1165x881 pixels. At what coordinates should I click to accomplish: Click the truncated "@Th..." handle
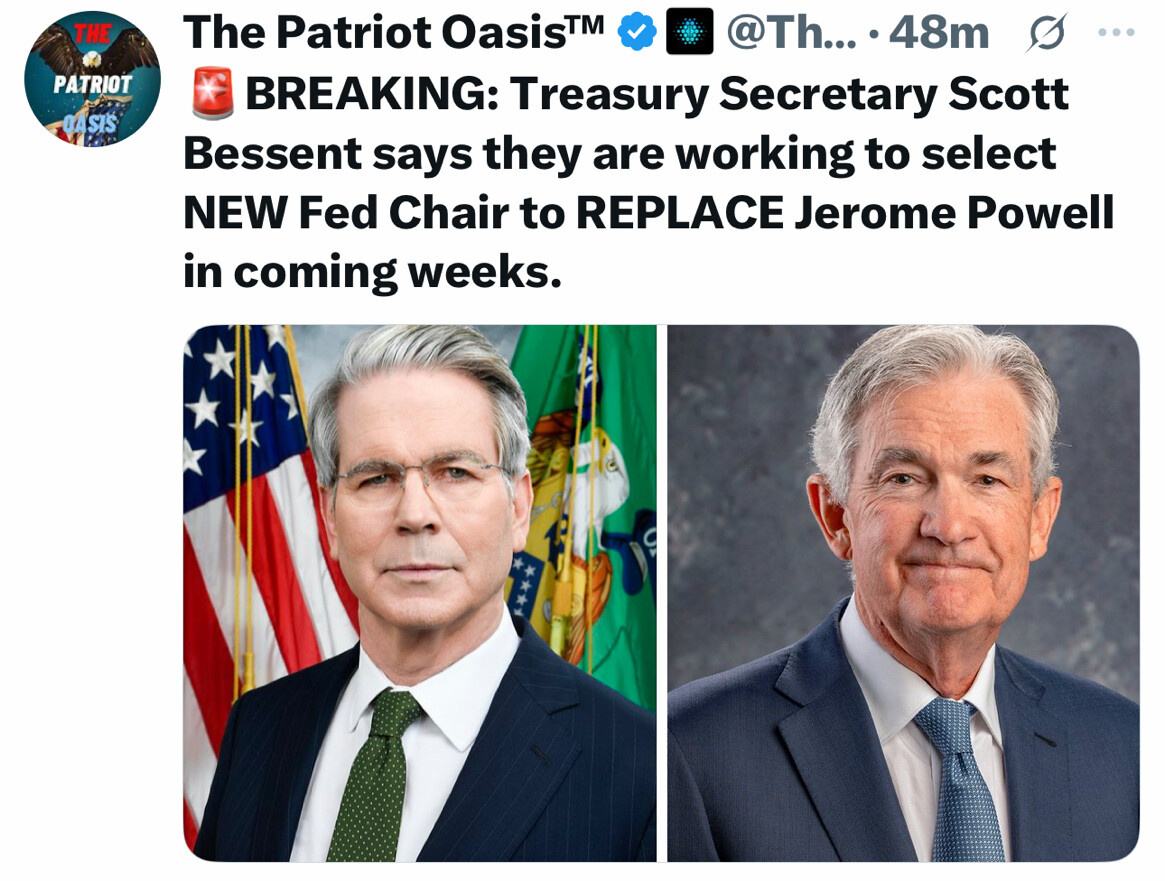pos(788,33)
